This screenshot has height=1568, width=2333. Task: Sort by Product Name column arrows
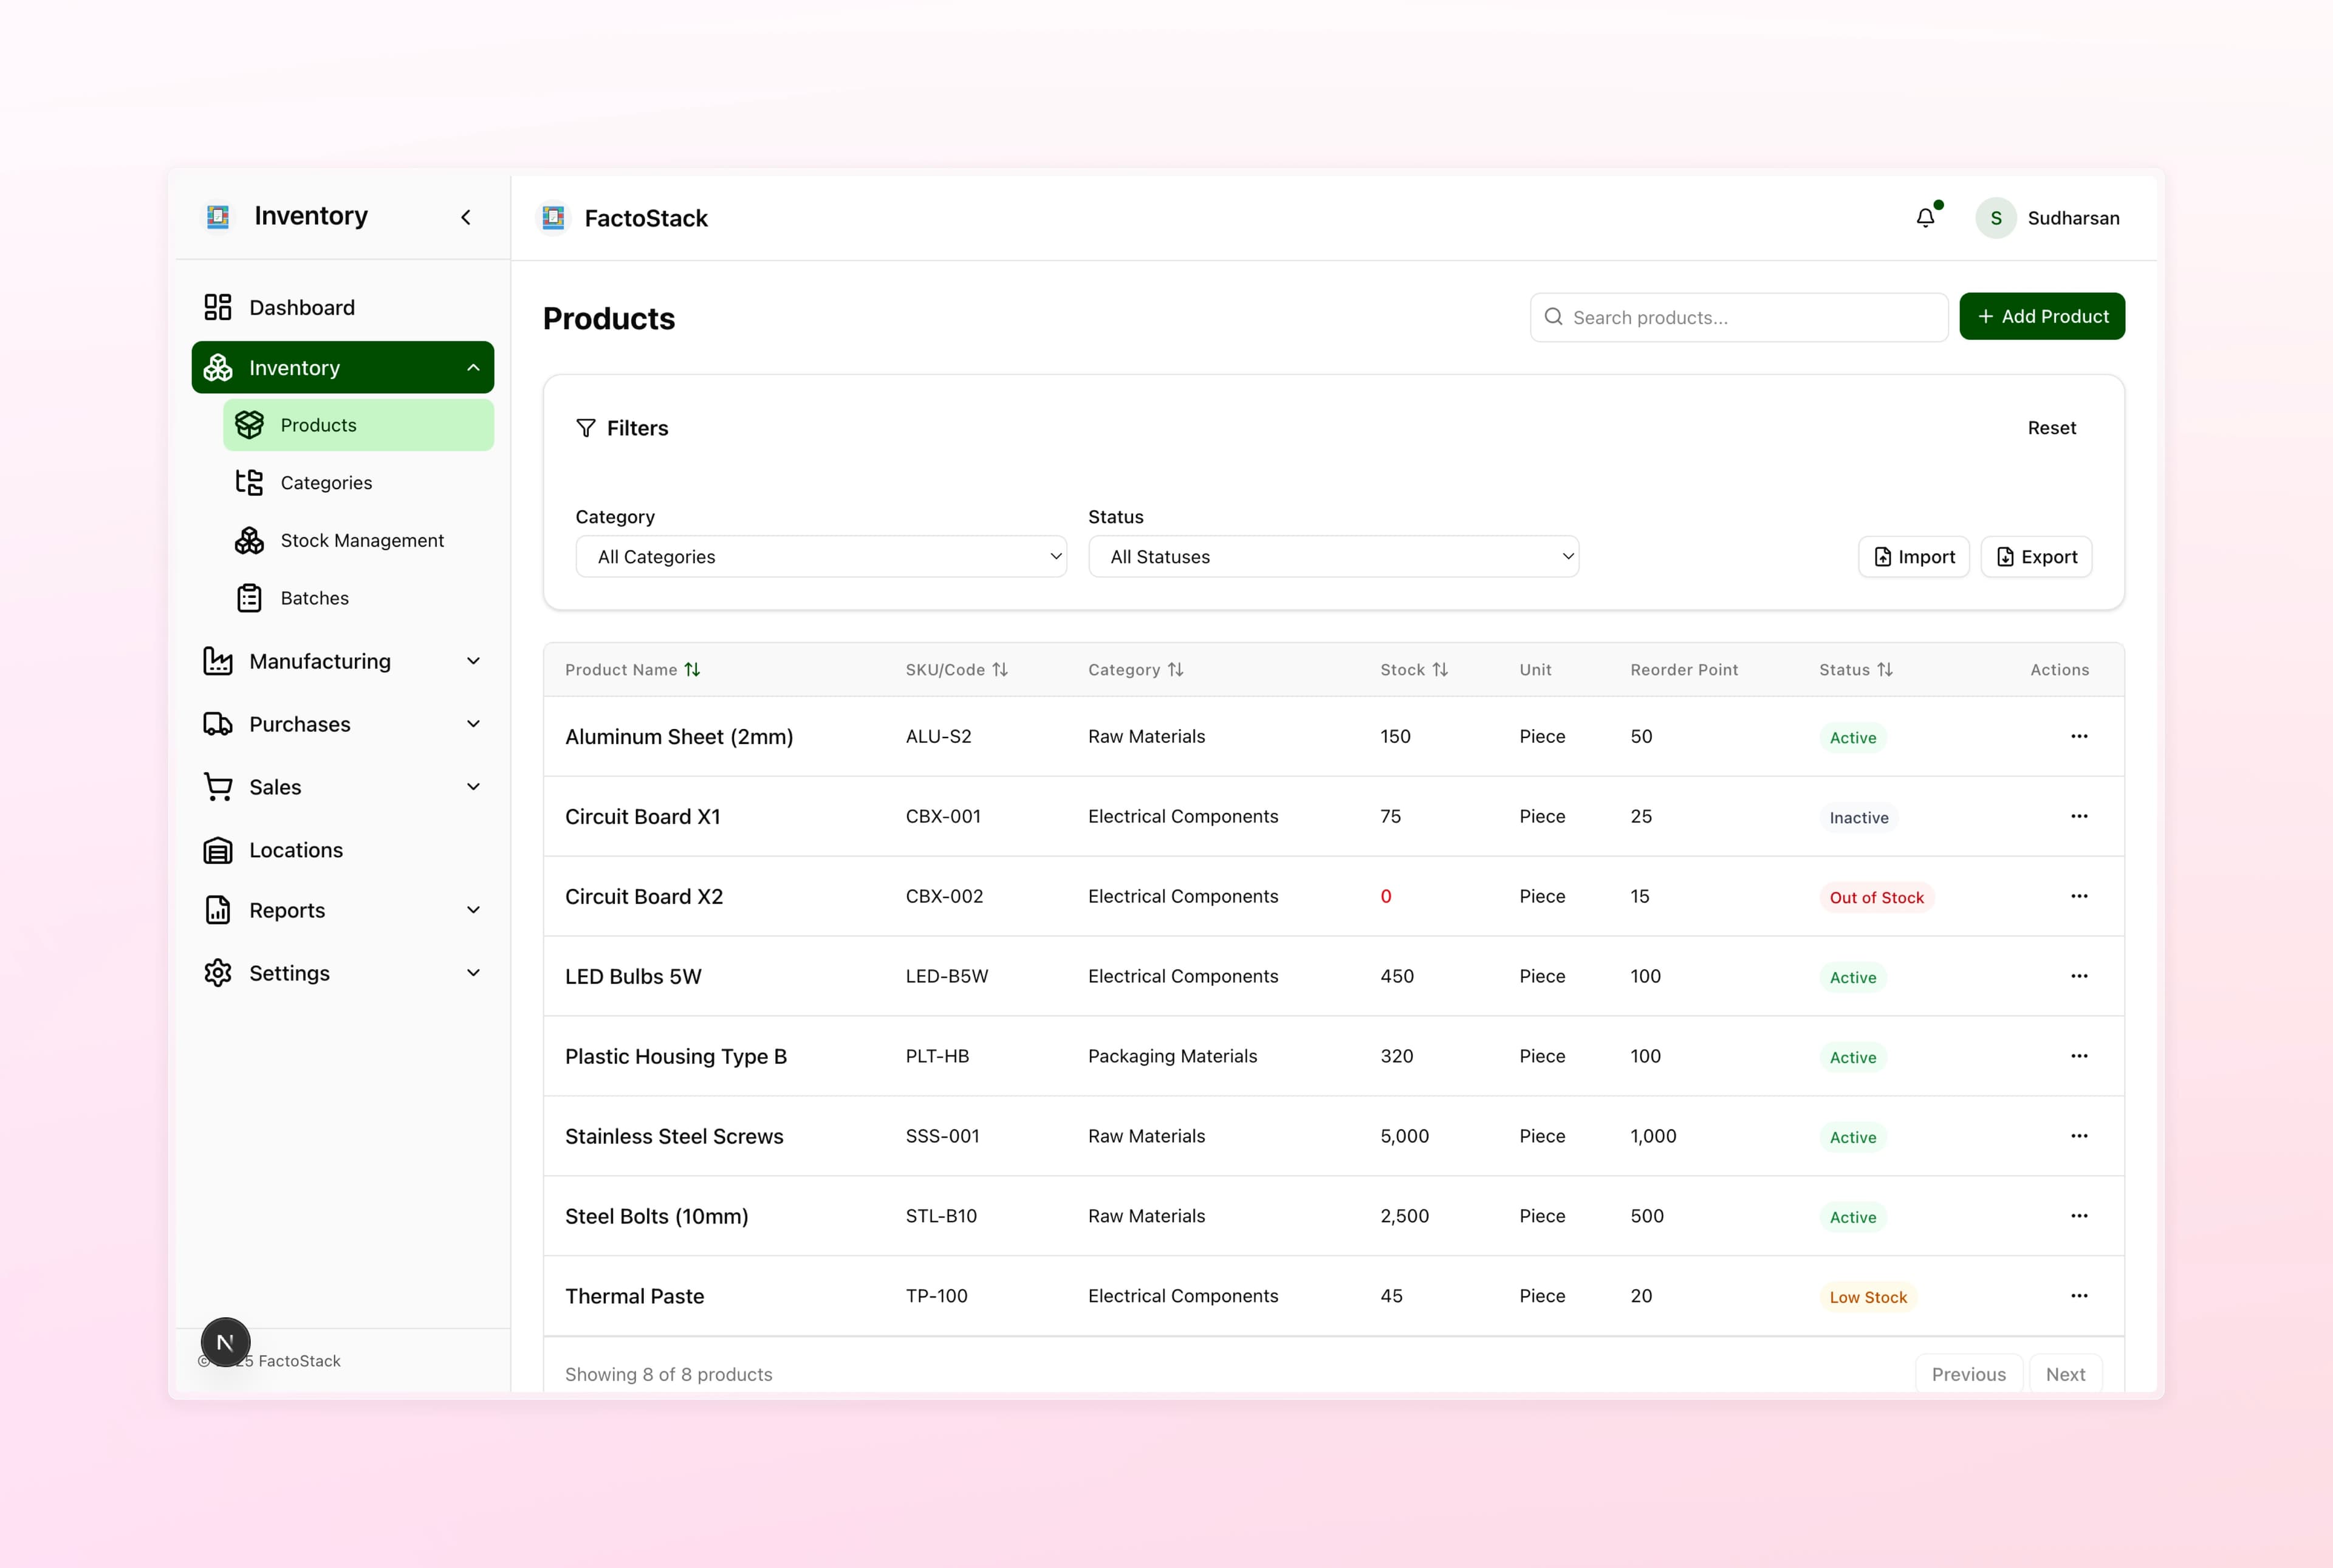coord(692,670)
